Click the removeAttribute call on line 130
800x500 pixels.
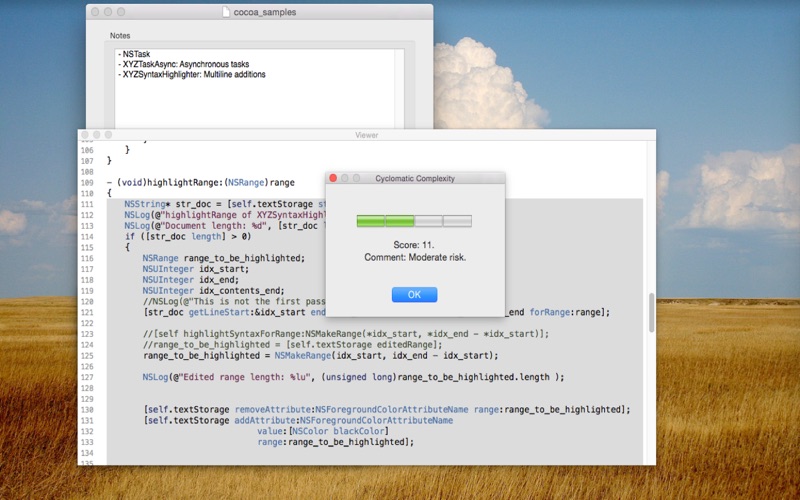[x=387, y=410]
